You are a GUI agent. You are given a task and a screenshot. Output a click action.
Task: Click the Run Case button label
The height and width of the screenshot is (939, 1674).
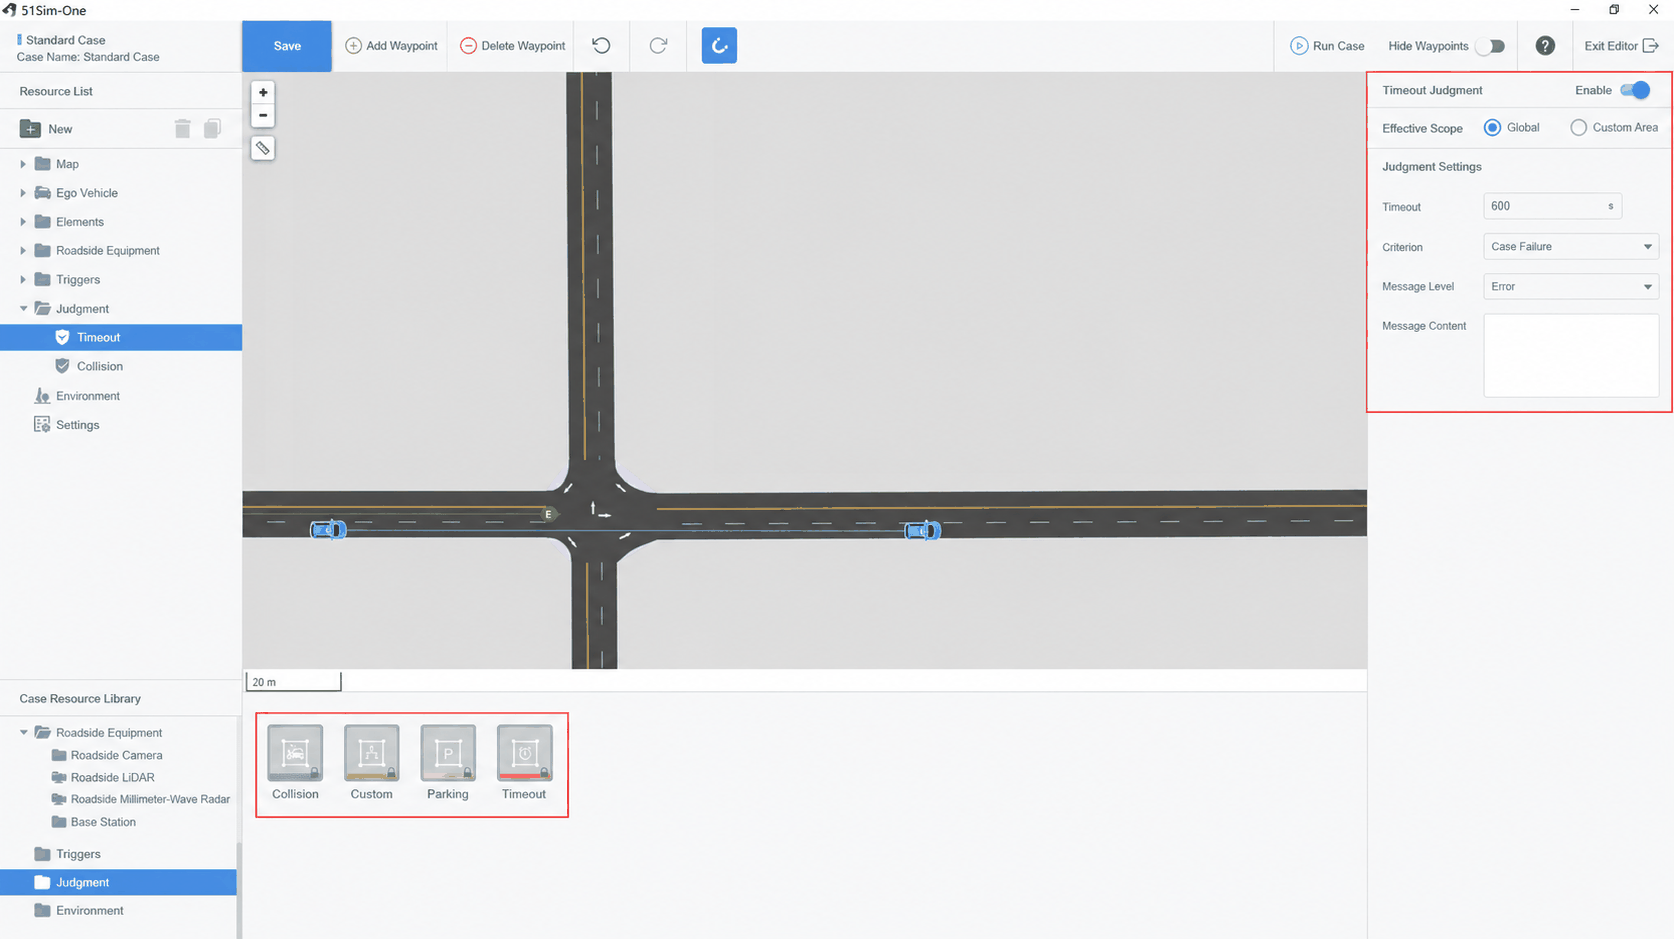1338,46
